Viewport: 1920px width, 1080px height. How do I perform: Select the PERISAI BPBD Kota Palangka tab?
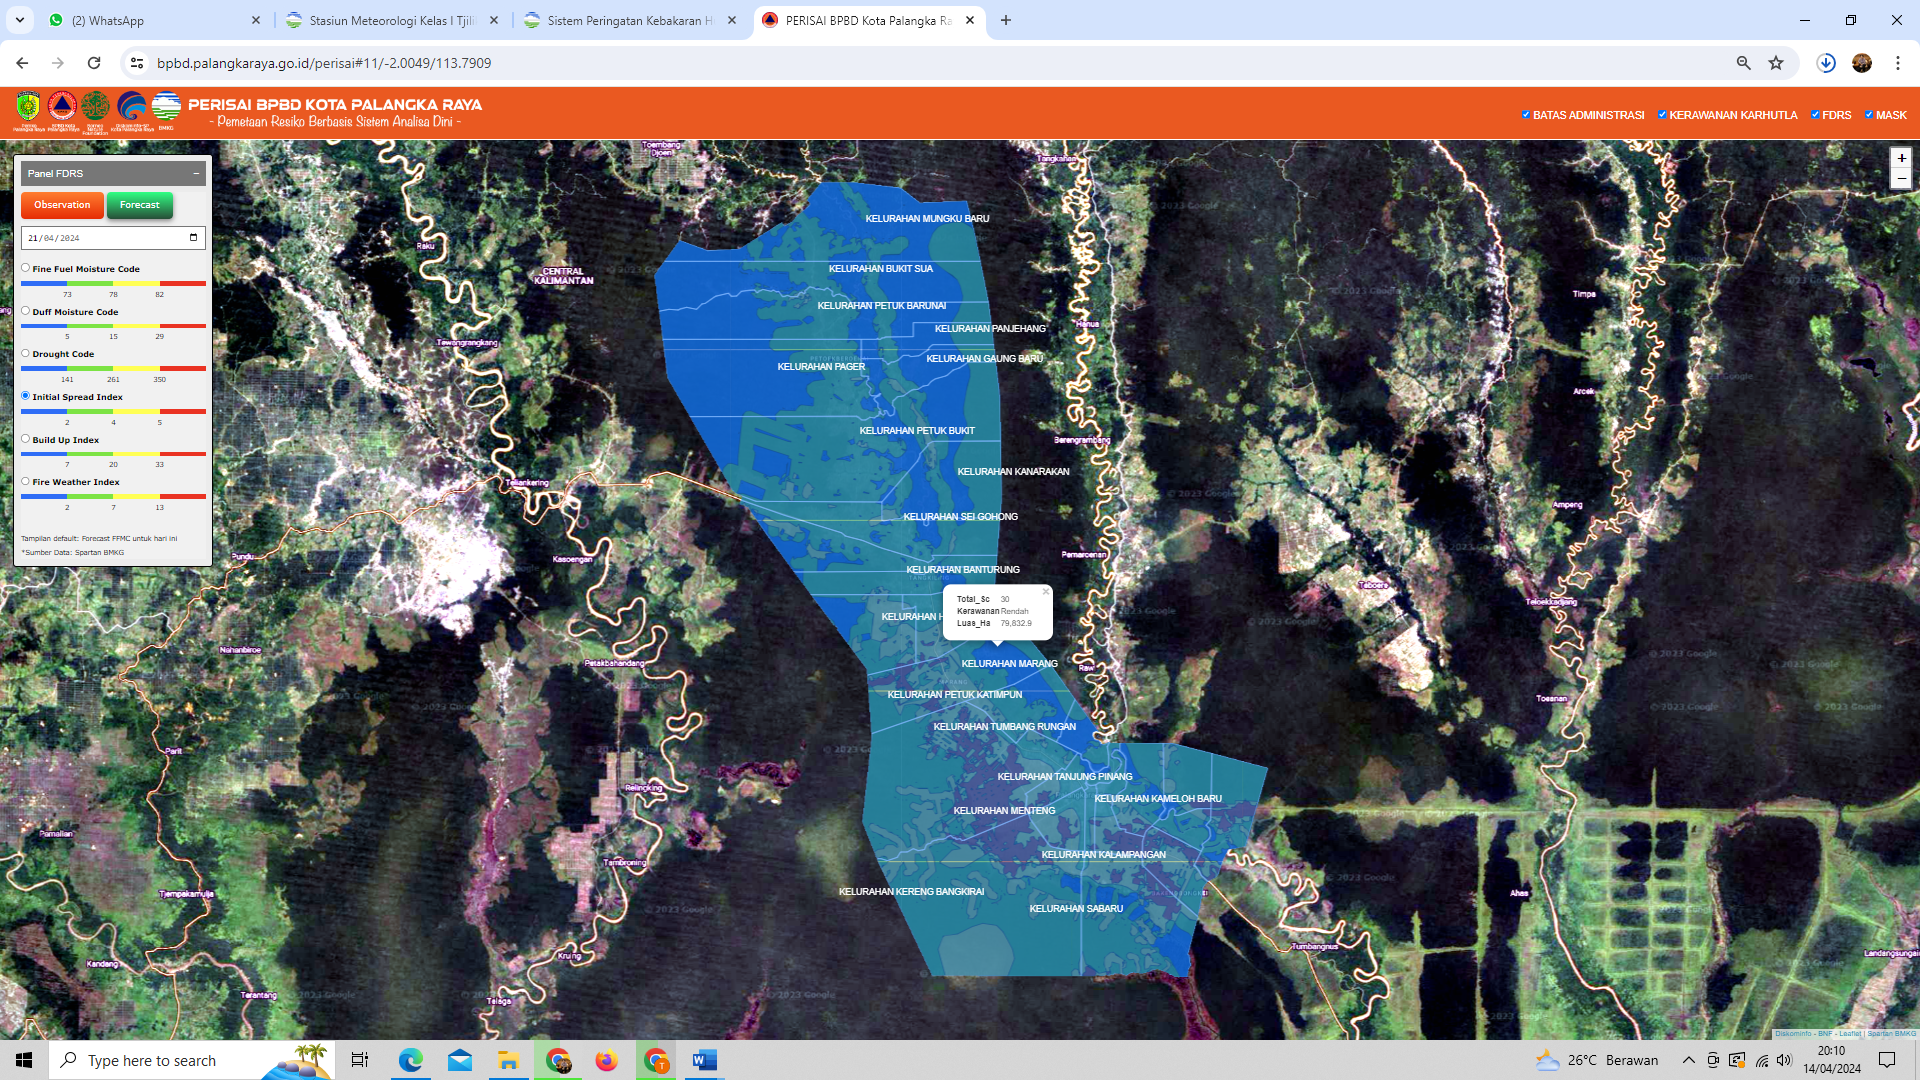point(869,20)
